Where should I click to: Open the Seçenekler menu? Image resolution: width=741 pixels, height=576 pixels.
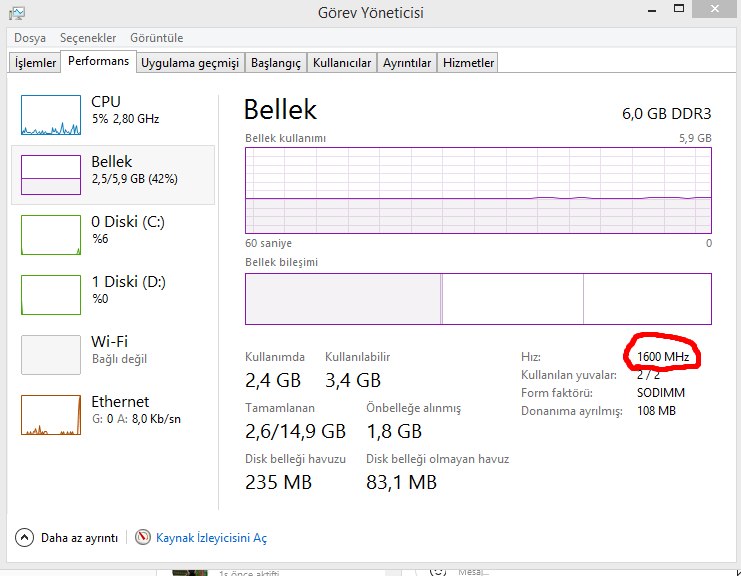click(88, 38)
